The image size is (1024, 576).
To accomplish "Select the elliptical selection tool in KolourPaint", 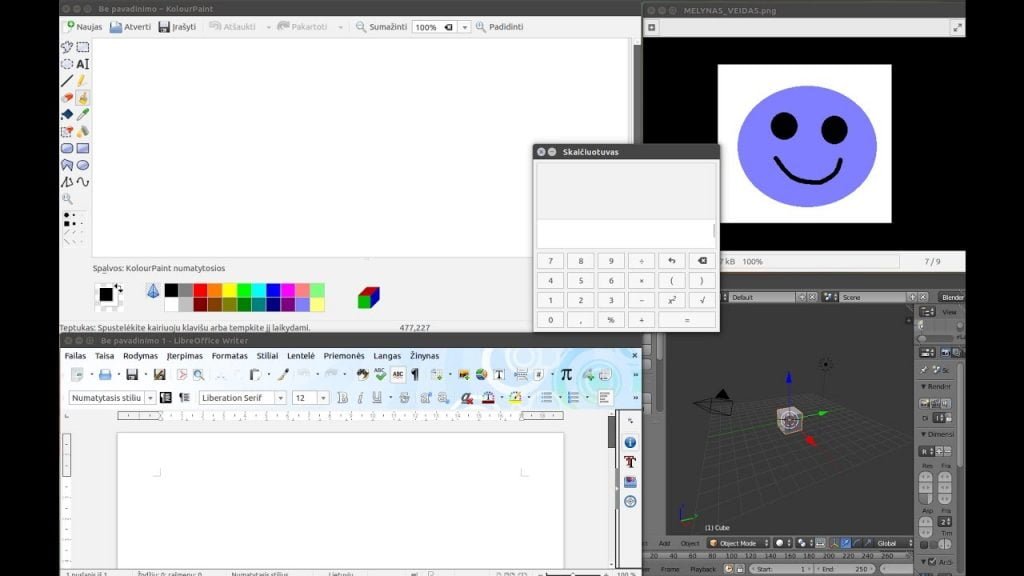I will coord(67,64).
